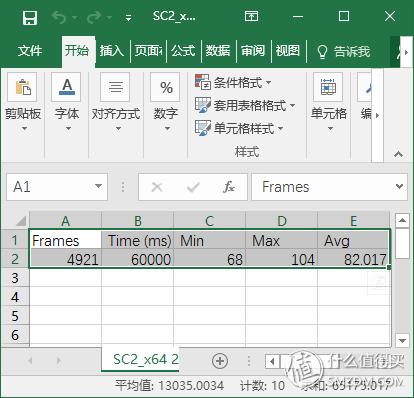Select column D header
414x398 pixels.
(281, 221)
